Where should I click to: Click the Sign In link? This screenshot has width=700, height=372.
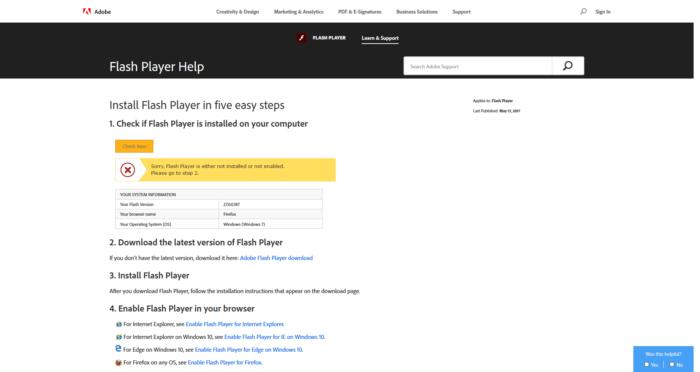click(603, 12)
